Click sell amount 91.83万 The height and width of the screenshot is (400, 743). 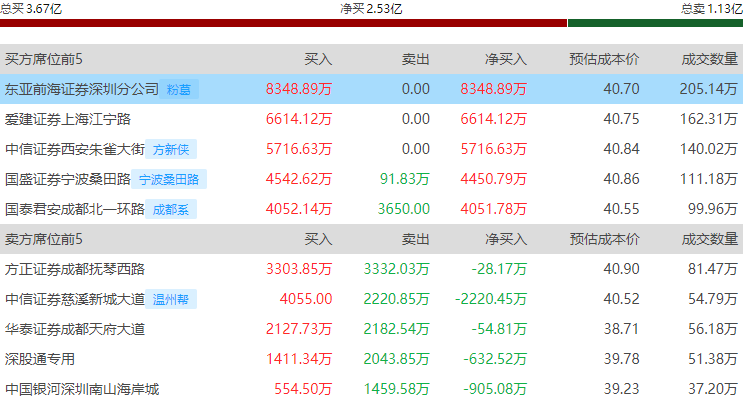405,179
